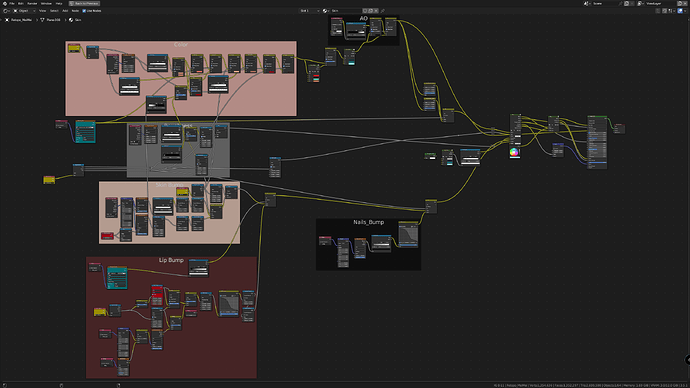This screenshot has width=690, height=388.
Task: Click the curve graph in the Lip Bump frame
Action: pos(229,303)
